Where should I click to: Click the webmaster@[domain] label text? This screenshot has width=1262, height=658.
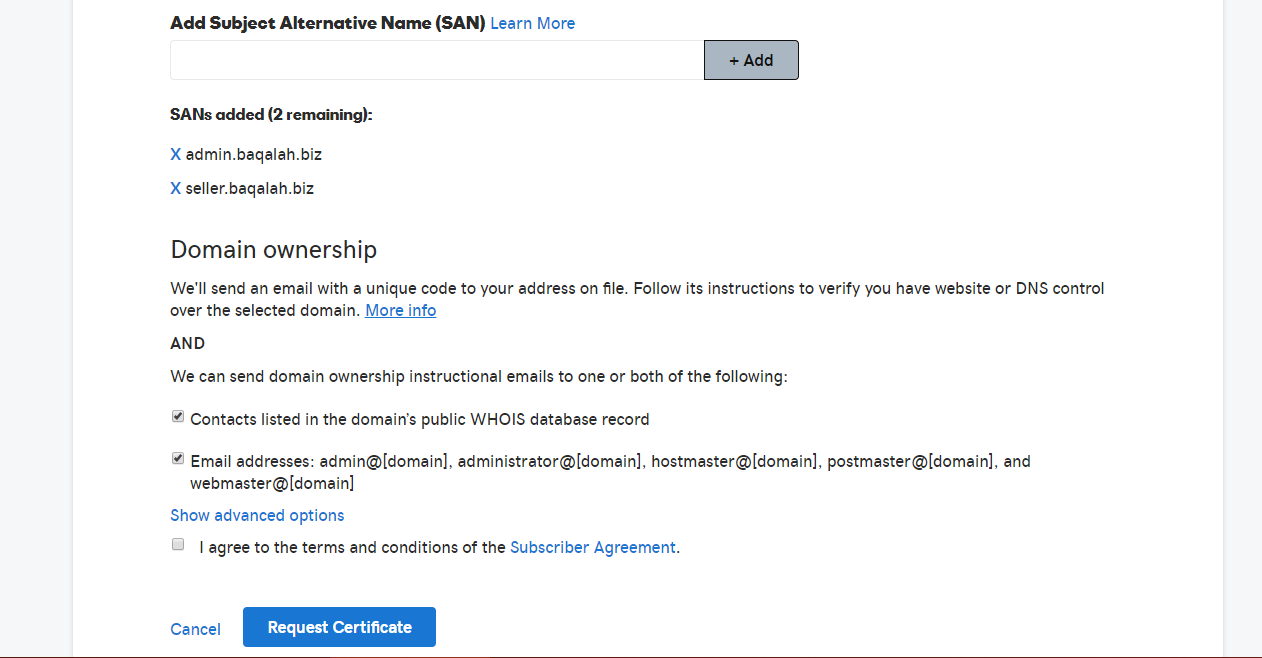point(271,484)
